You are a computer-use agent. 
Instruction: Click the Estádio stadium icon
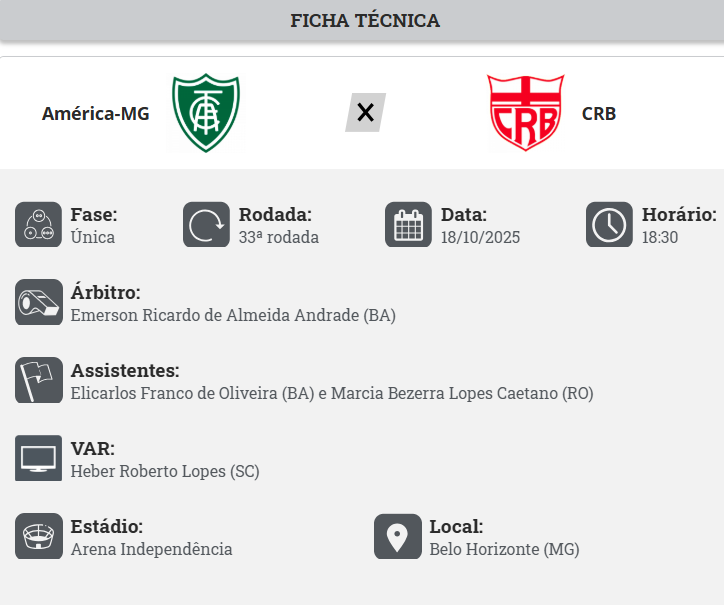pyautogui.click(x=39, y=537)
